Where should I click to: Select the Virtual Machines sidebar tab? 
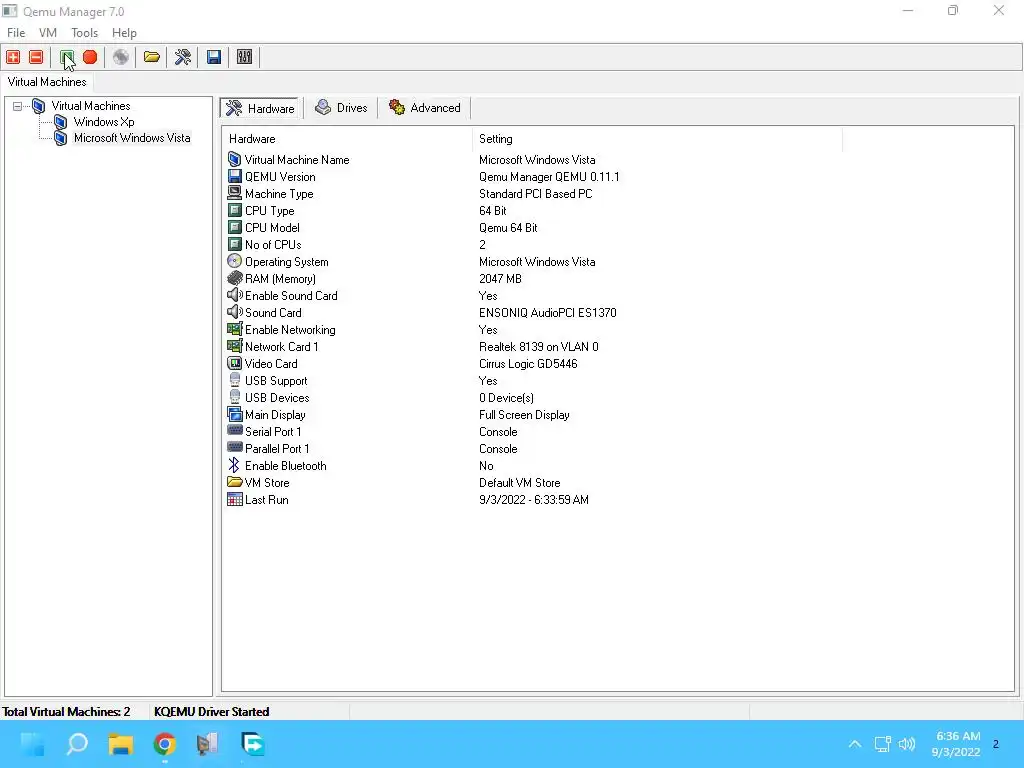click(x=47, y=82)
